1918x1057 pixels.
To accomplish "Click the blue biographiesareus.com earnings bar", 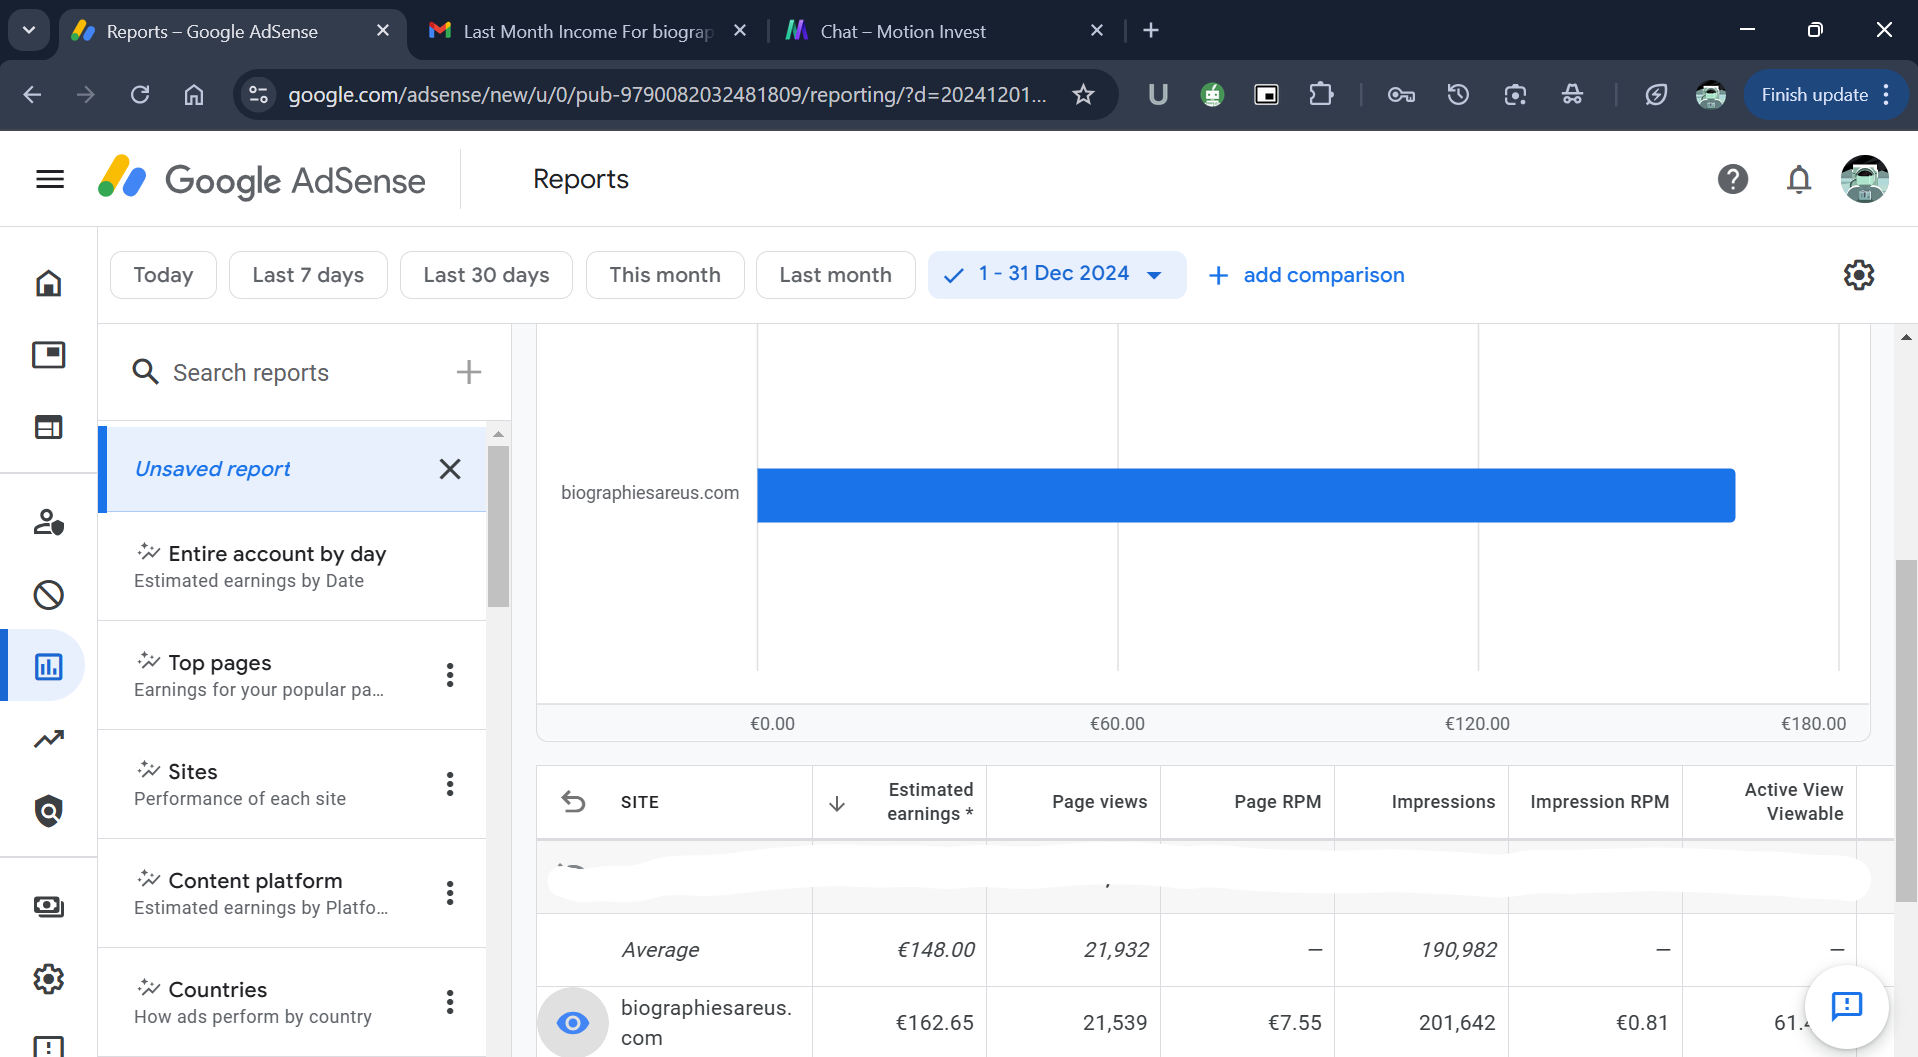I will point(1245,495).
